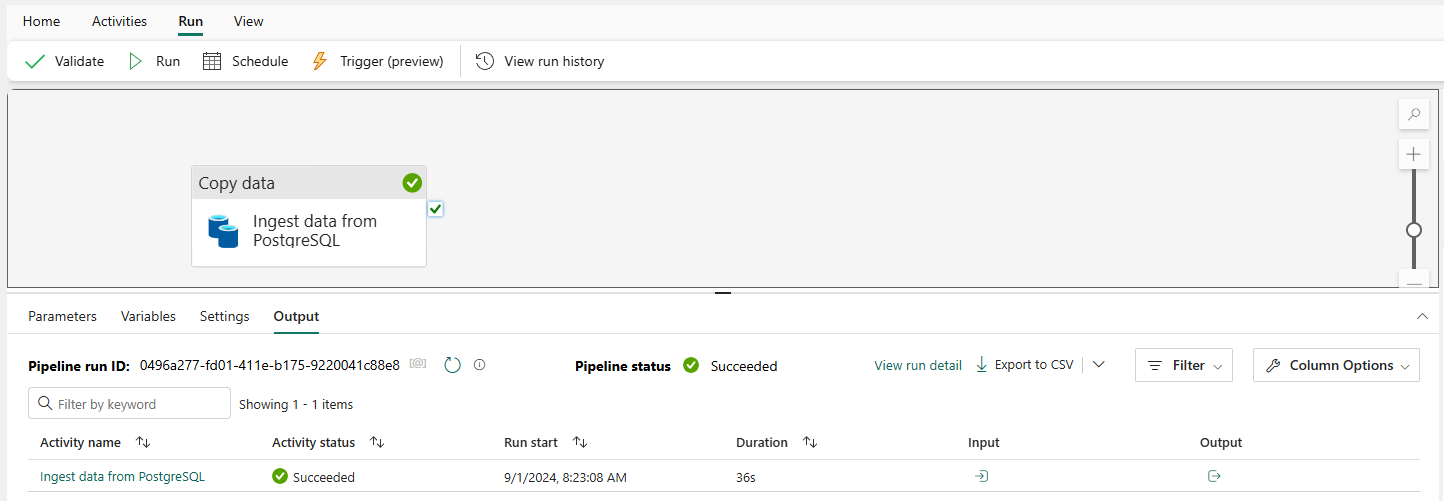1444x501 pixels.
Task: Click the zoom in plus button
Action: pos(1414,155)
